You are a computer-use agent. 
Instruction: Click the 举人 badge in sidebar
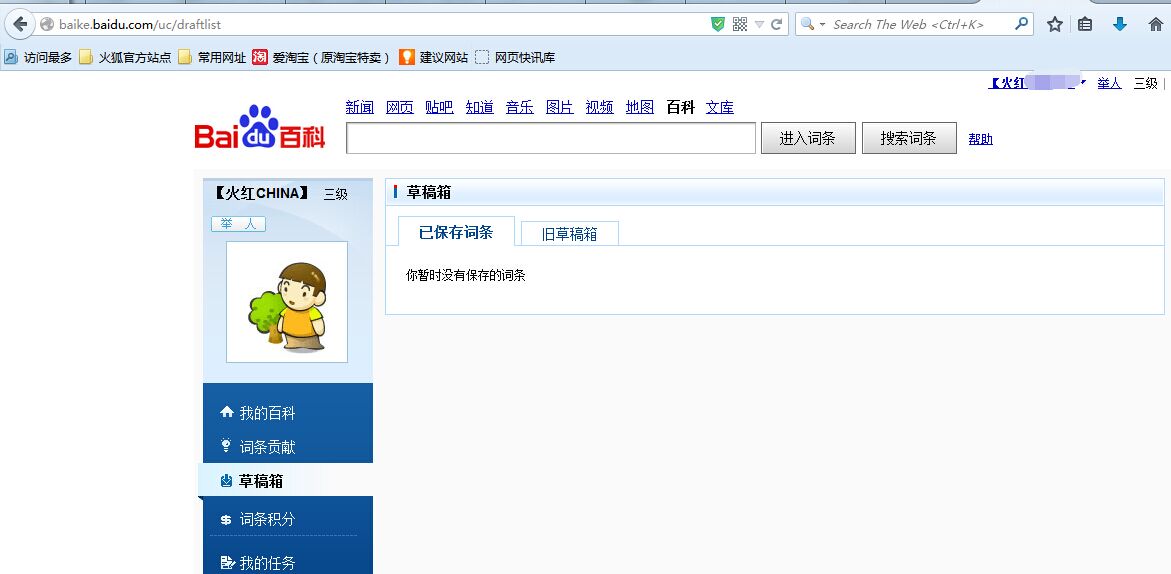(238, 224)
